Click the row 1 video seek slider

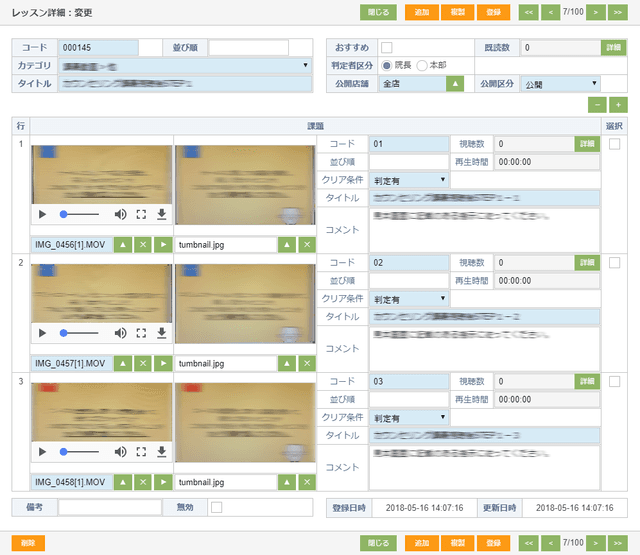(80, 214)
